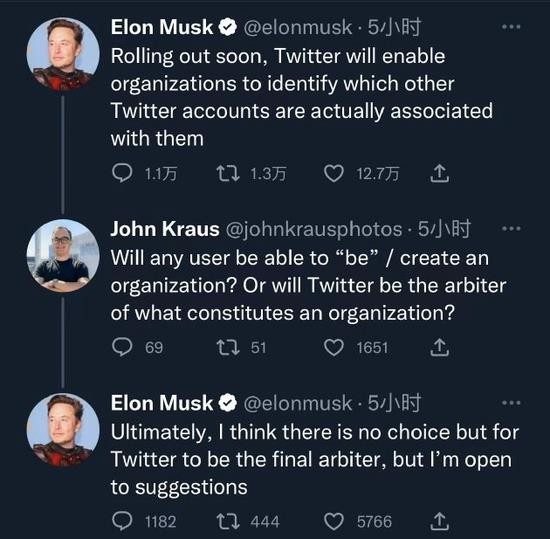550x539 pixels.
Task: Like the tweet with 5766 likes
Action: pyautogui.click(x=333, y=521)
